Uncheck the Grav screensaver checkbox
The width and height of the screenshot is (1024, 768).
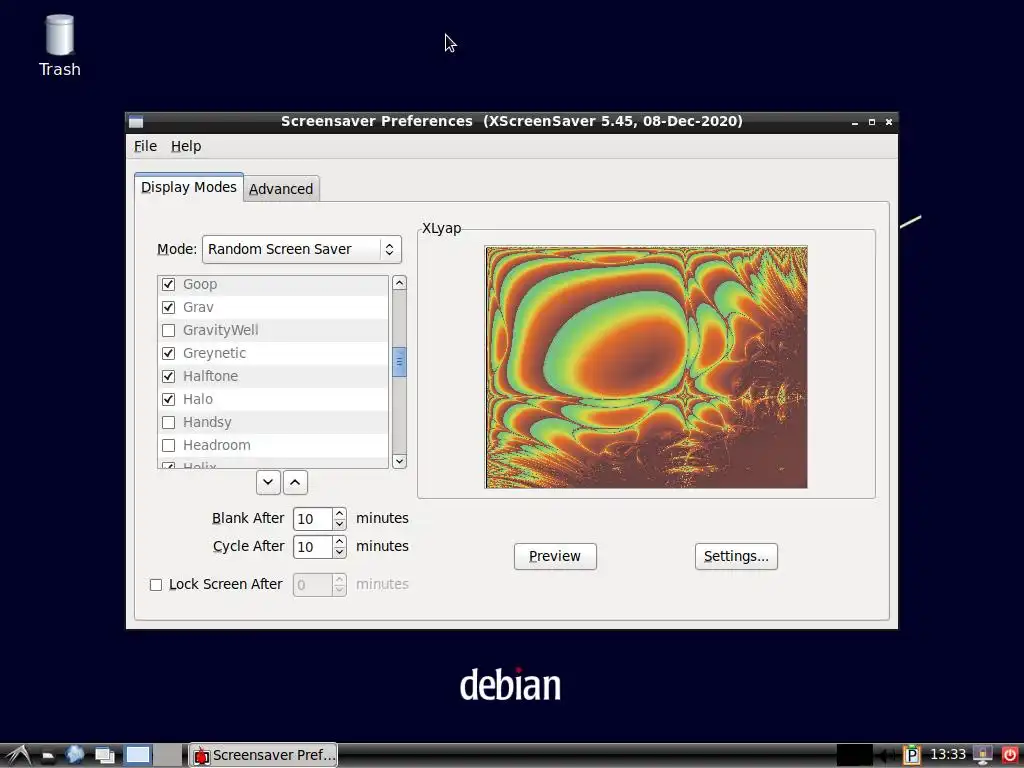coord(168,307)
